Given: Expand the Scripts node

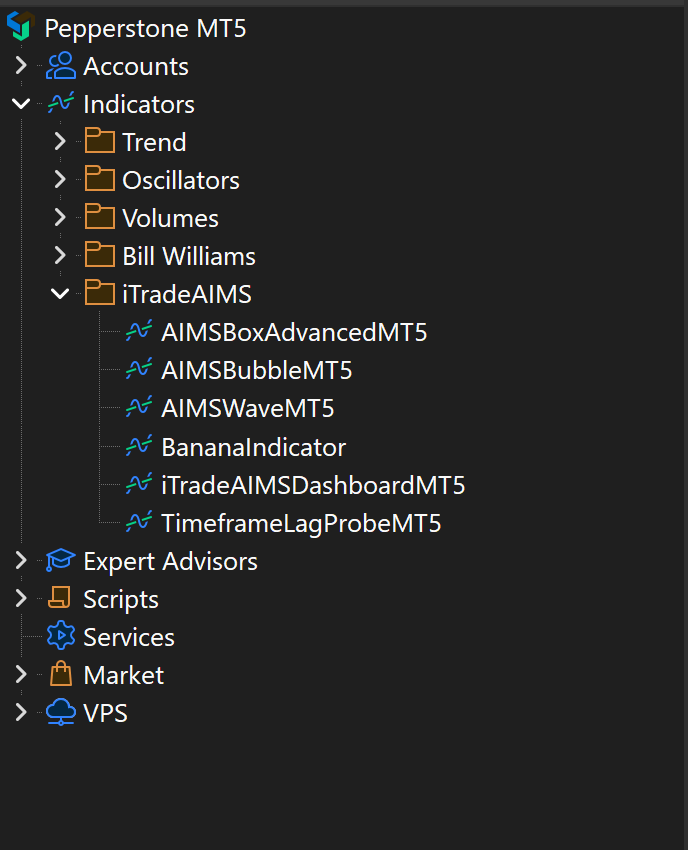Looking at the screenshot, I should click(21, 598).
